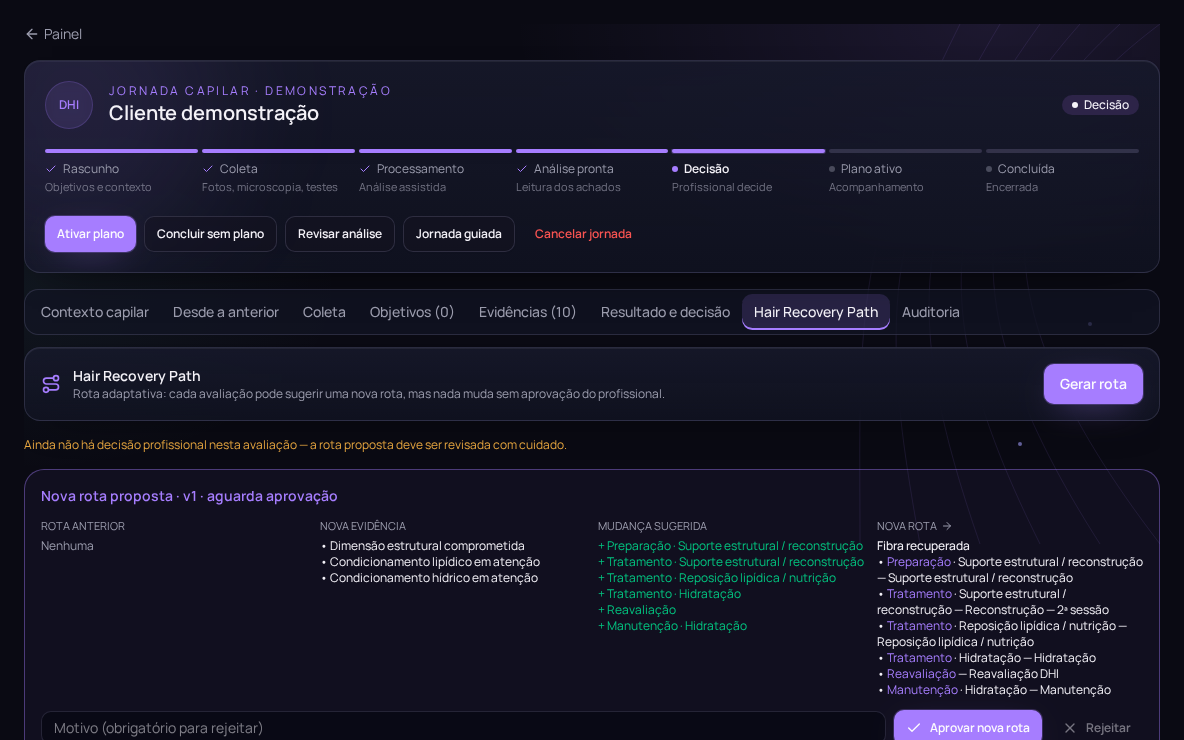Open the Coleta tab
Viewport: 1184px width, 740px height.
324,312
